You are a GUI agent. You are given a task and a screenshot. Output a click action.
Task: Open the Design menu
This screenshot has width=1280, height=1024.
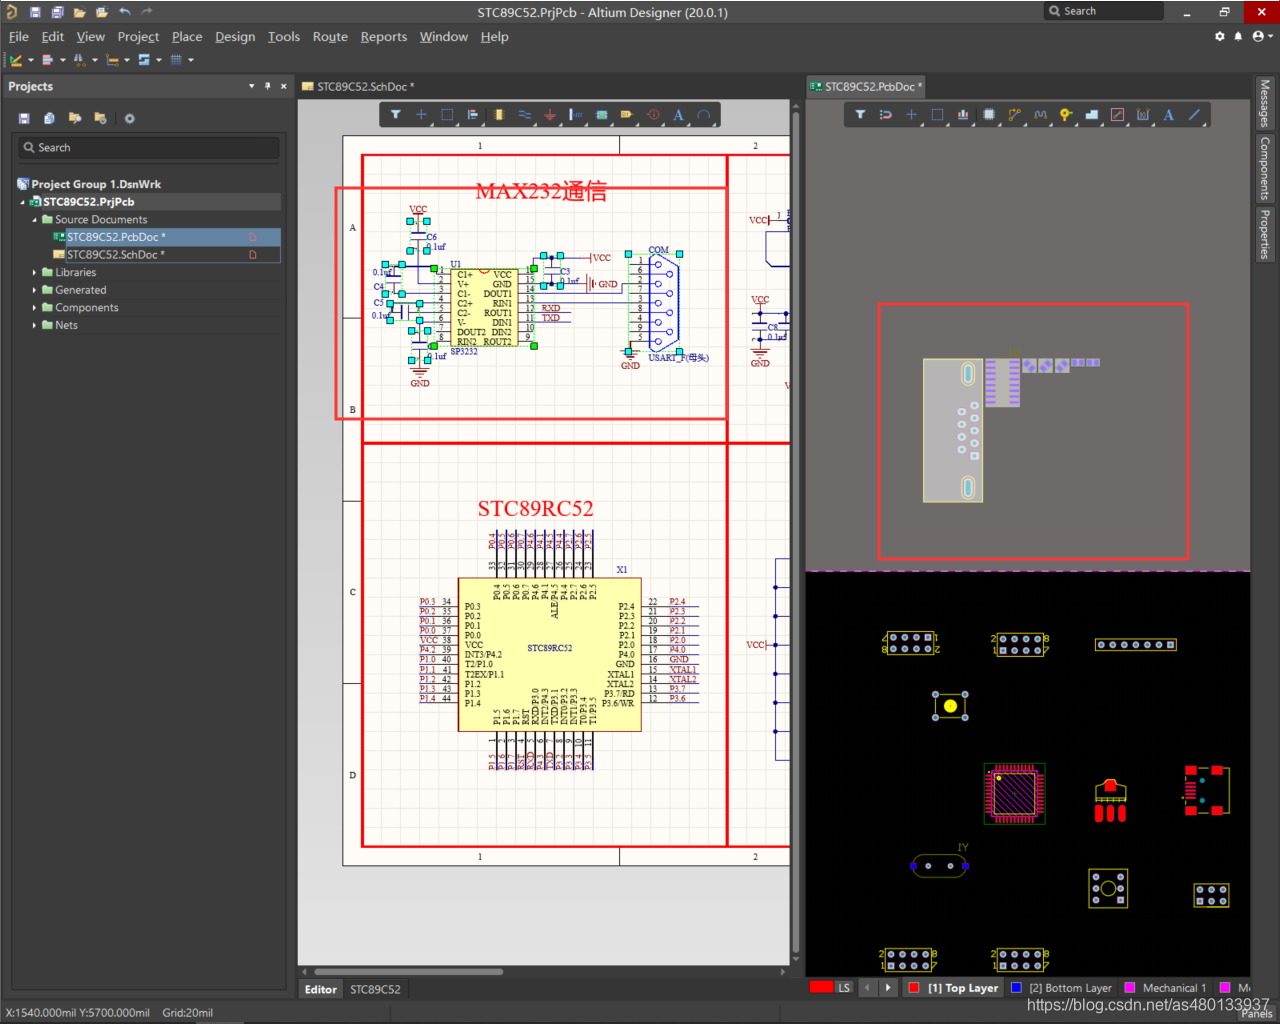coord(235,36)
